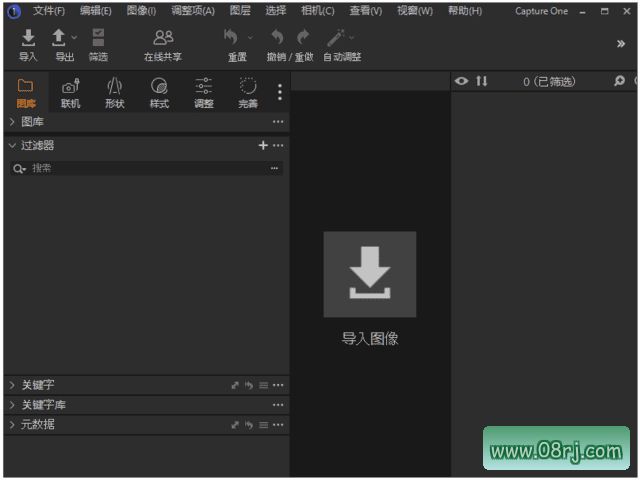This screenshot has height=480, width=640.
Task: Open the 调整项(A) menu
Action: pos(193,11)
